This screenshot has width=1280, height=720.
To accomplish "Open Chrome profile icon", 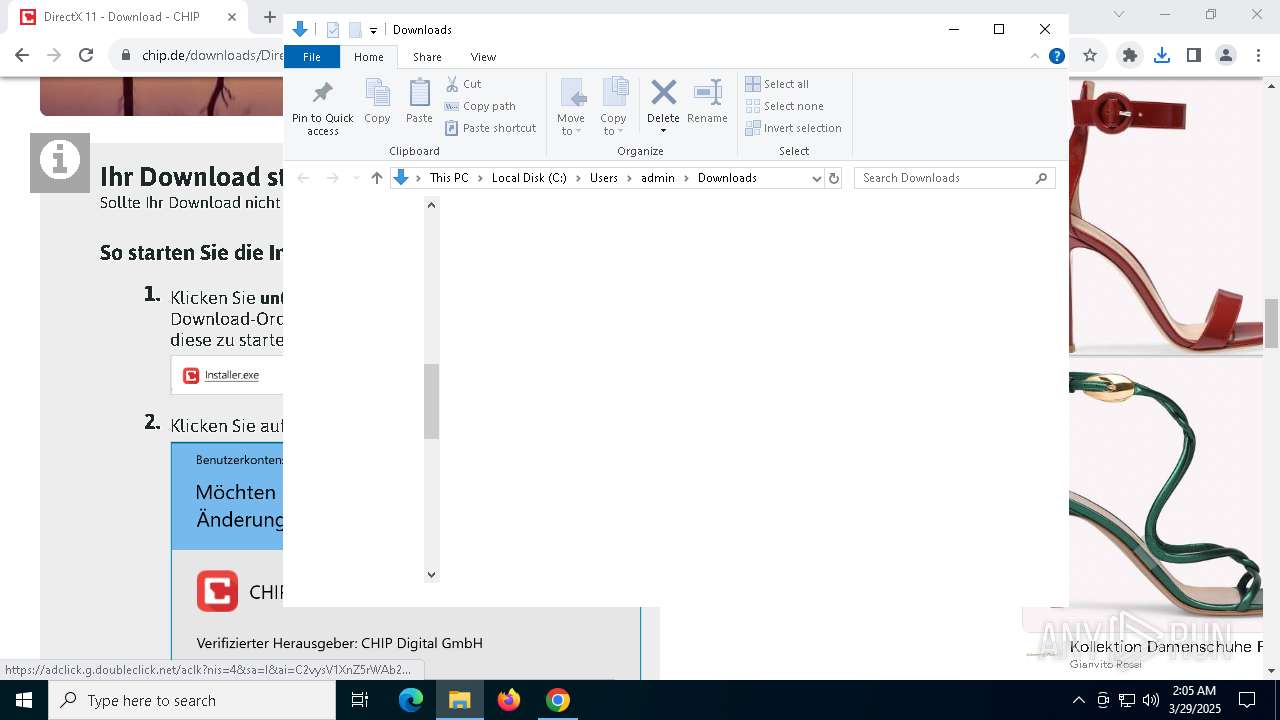I will (1226, 56).
